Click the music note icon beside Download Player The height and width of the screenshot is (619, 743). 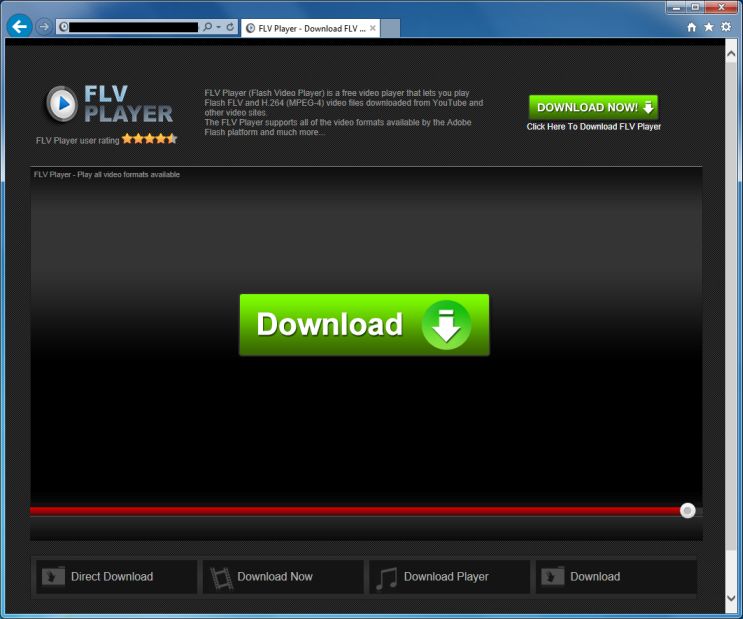[x=387, y=578]
